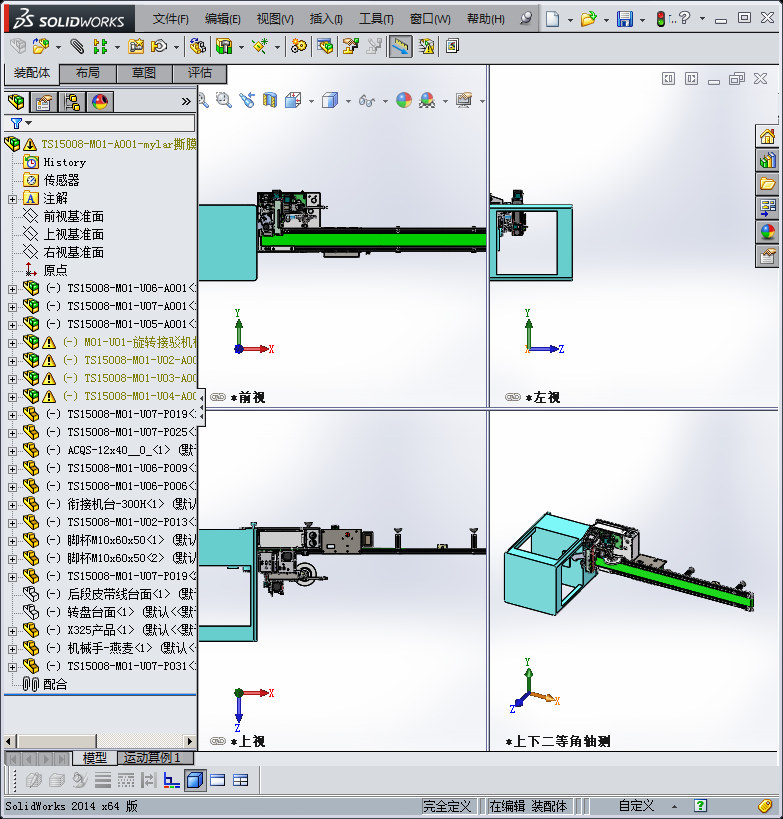783x819 pixels.
Task: Toggle the link icon beside 上视
Action: (218, 741)
